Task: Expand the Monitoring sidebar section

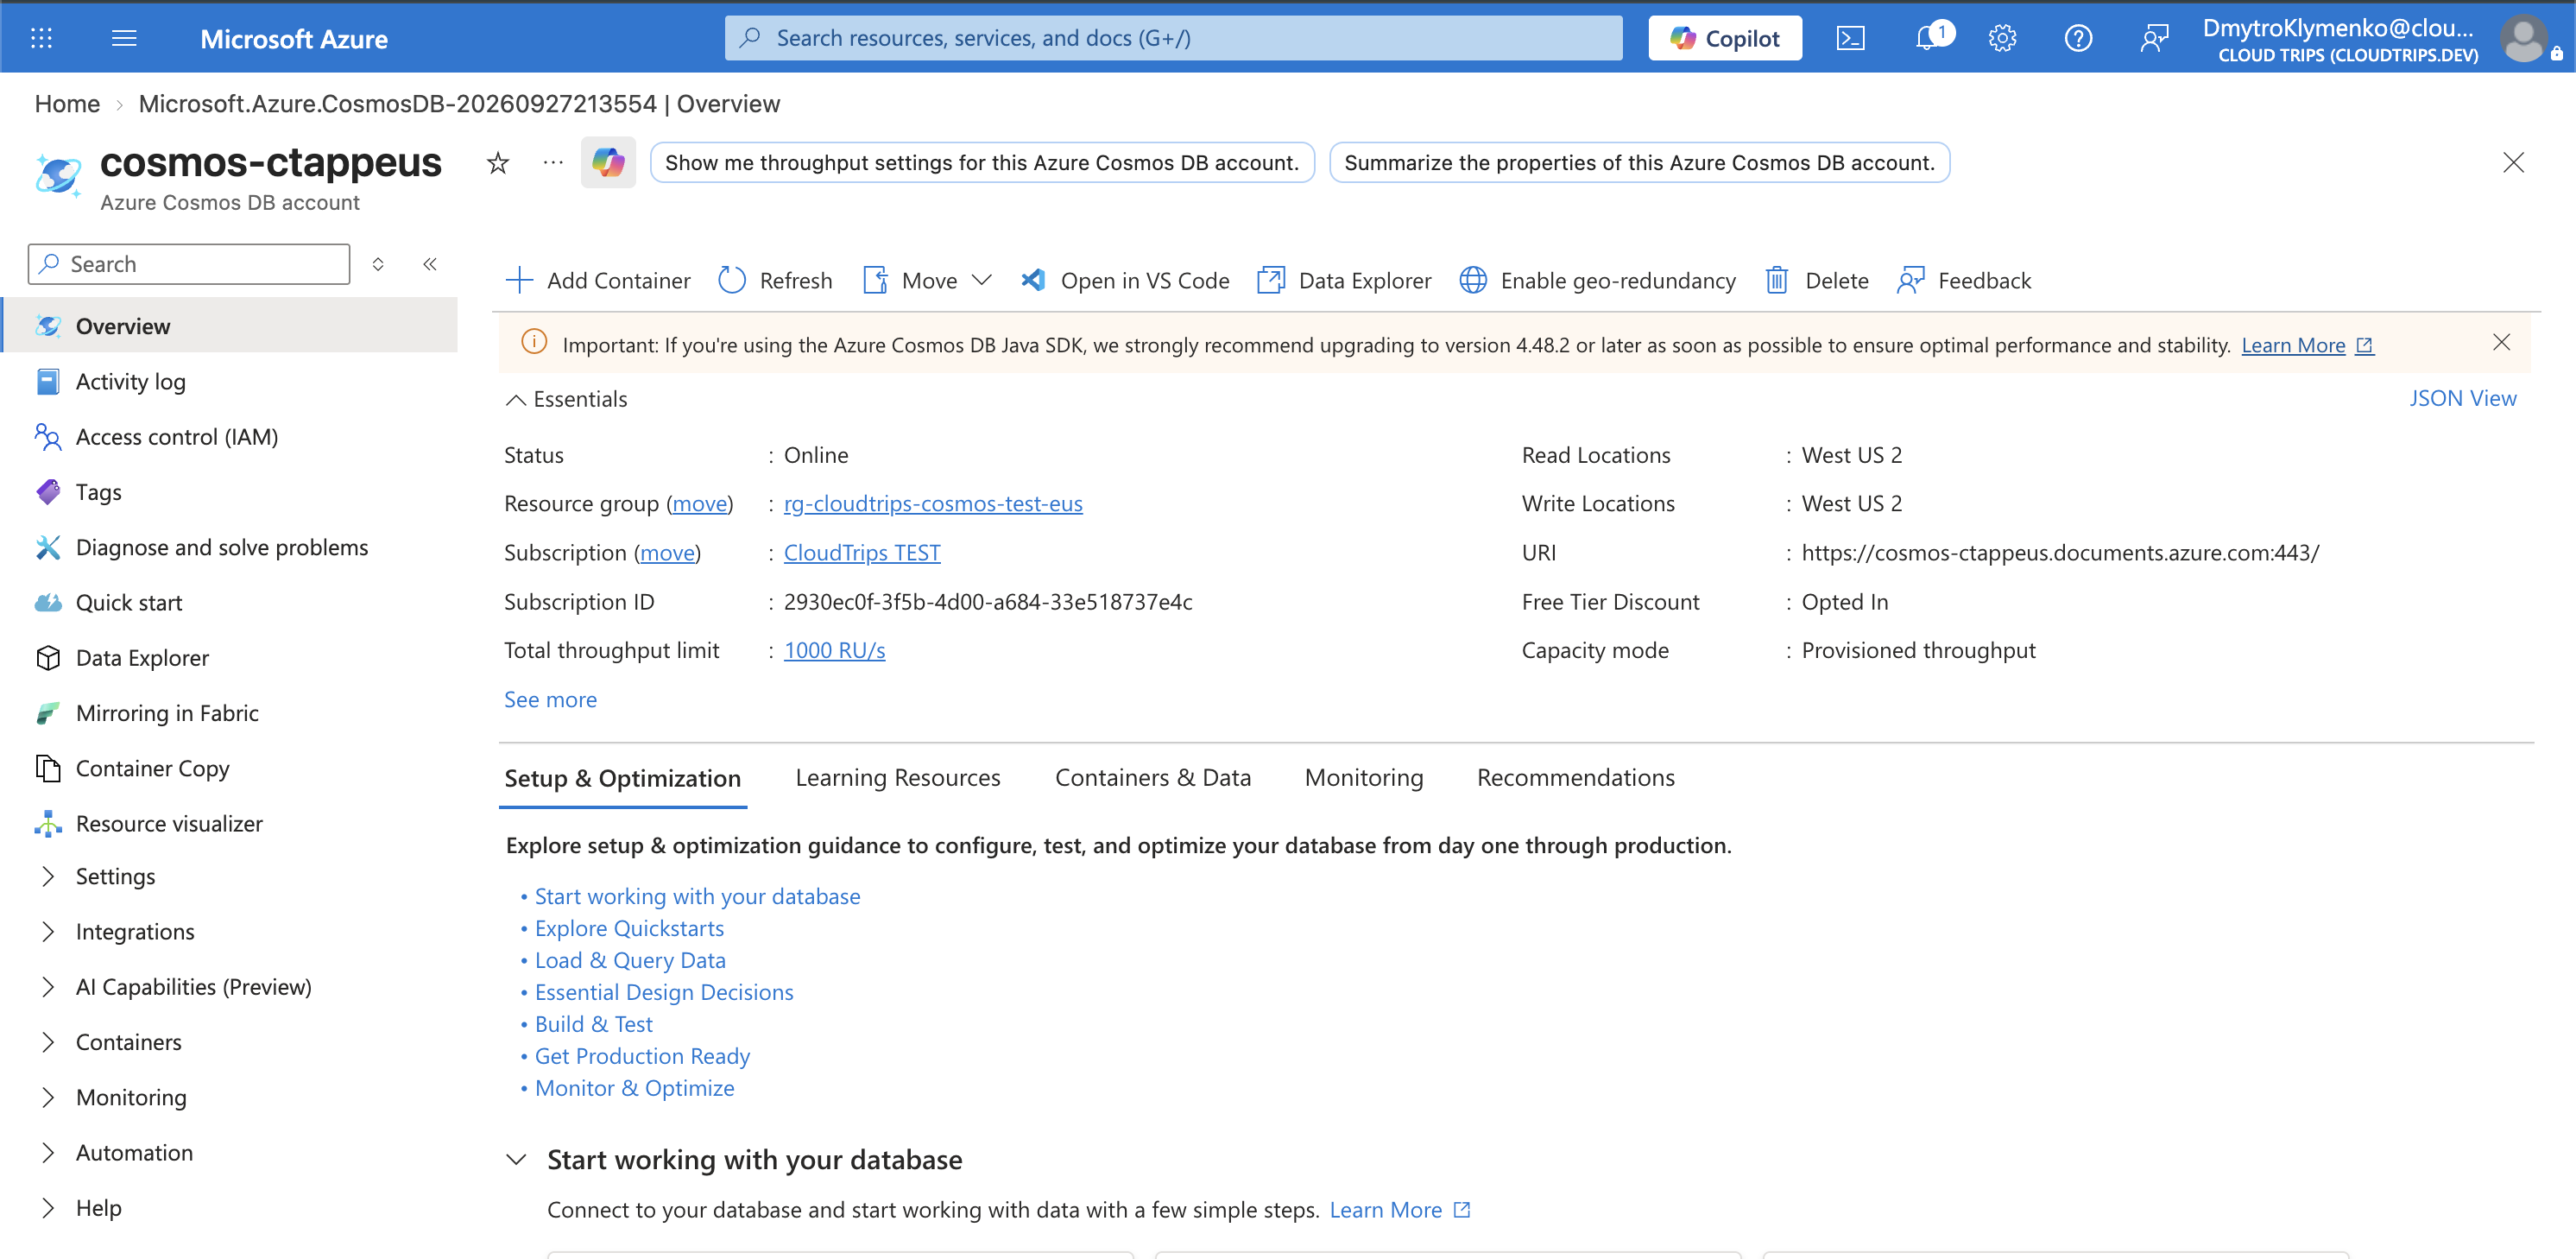Action: coord(48,1097)
